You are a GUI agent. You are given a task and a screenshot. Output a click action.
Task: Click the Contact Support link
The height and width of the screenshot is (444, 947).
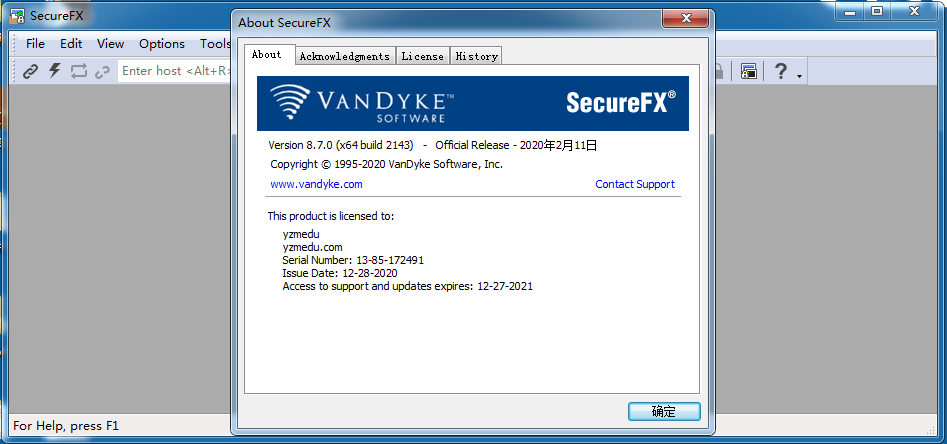pos(635,184)
